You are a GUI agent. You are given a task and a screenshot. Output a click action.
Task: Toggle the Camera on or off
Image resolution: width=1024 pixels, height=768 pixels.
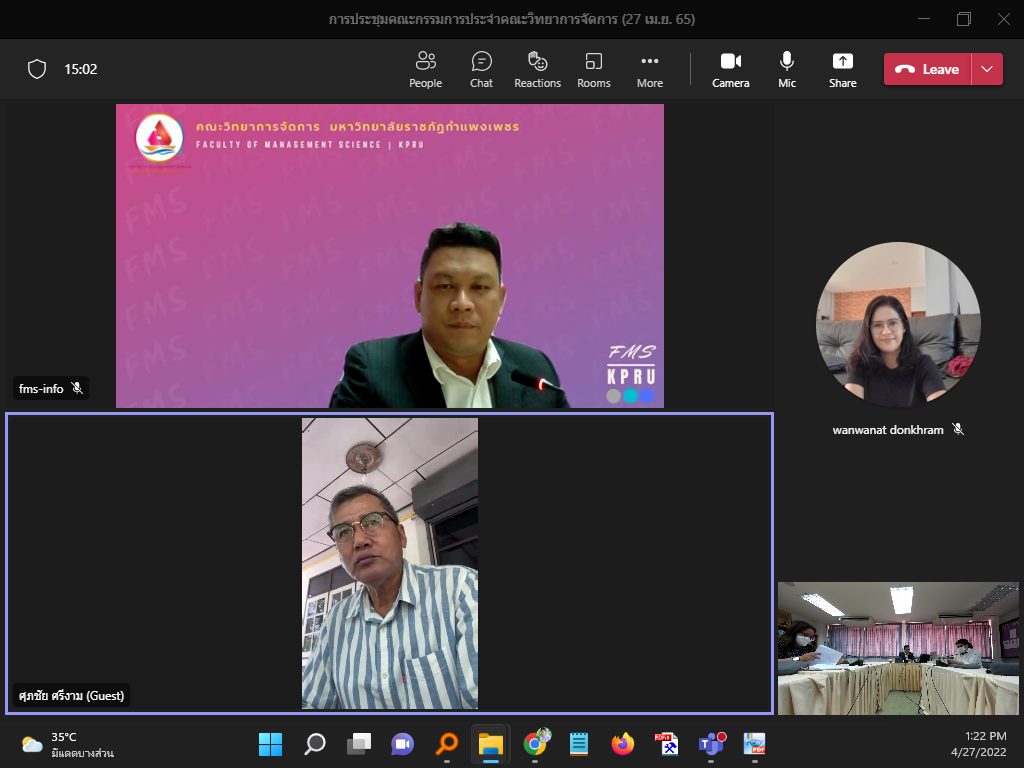tap(730, 69)
